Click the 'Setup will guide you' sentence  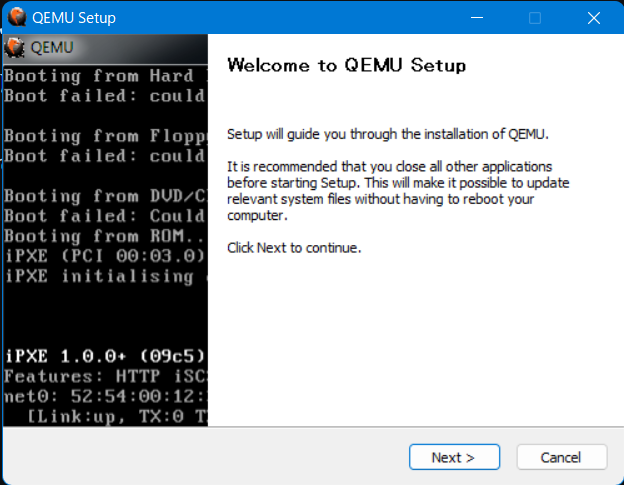coord(388,133)
